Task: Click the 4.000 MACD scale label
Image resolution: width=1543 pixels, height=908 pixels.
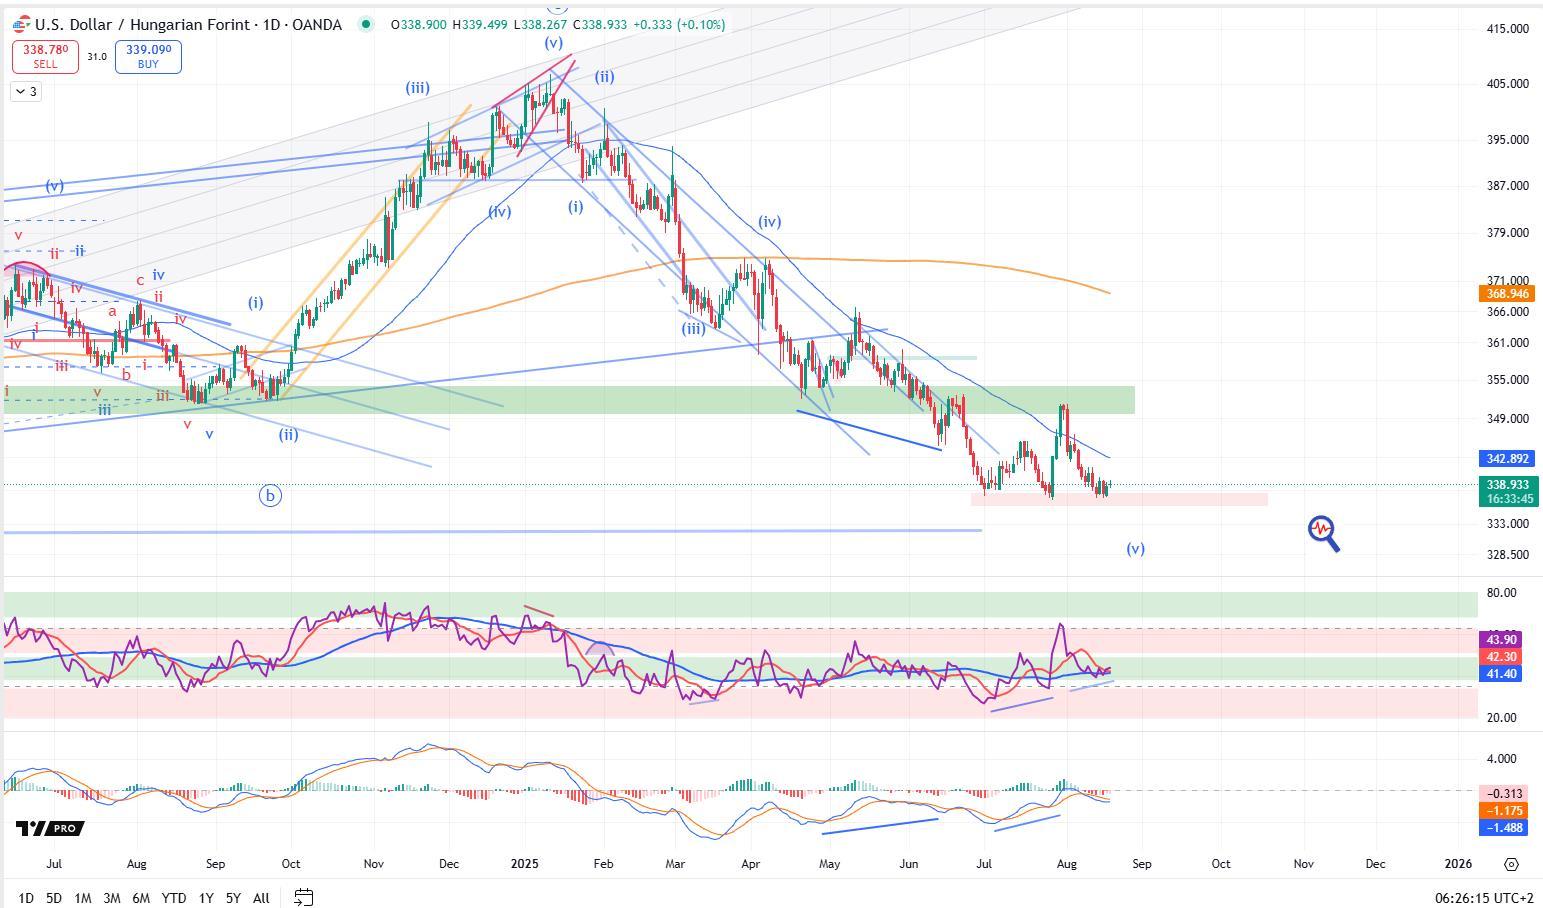Action: click(x=1501, y=759)
